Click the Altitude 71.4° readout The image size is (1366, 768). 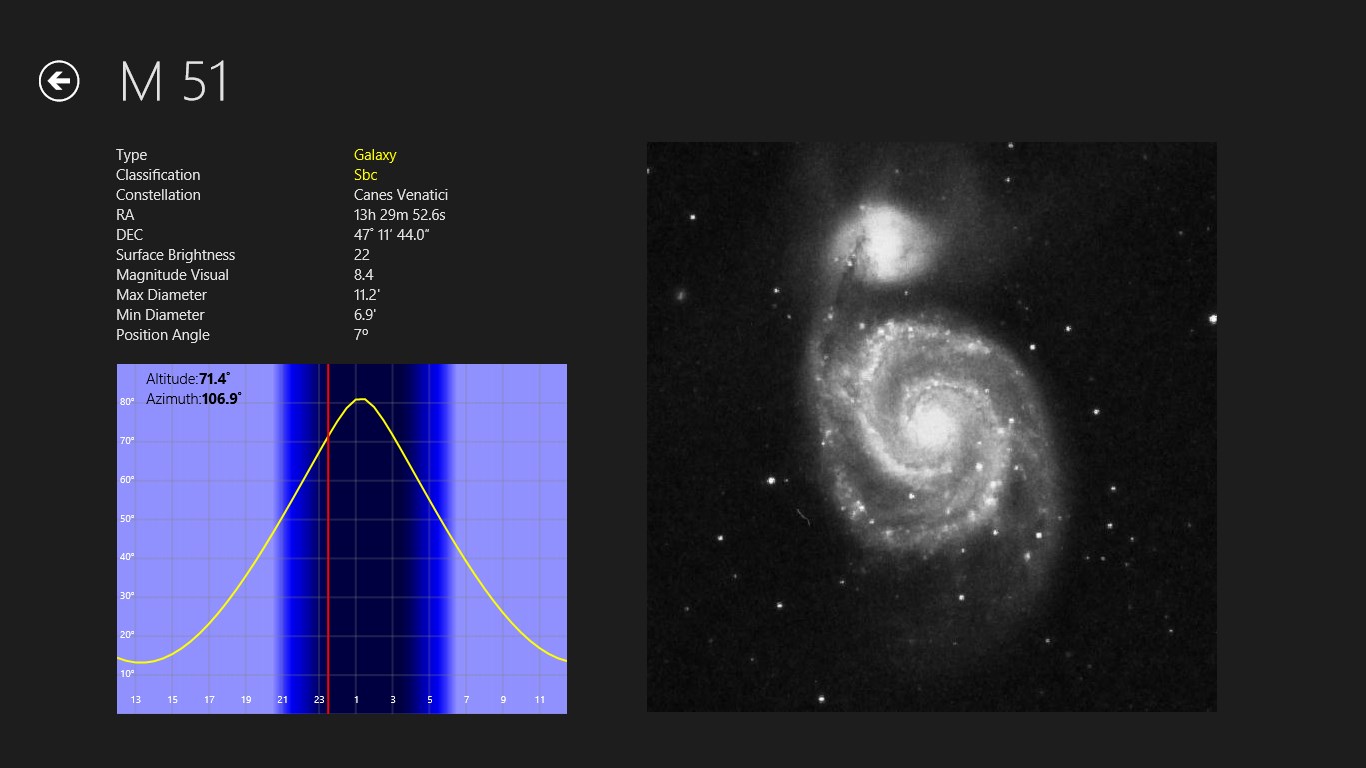tap(188, 379)
